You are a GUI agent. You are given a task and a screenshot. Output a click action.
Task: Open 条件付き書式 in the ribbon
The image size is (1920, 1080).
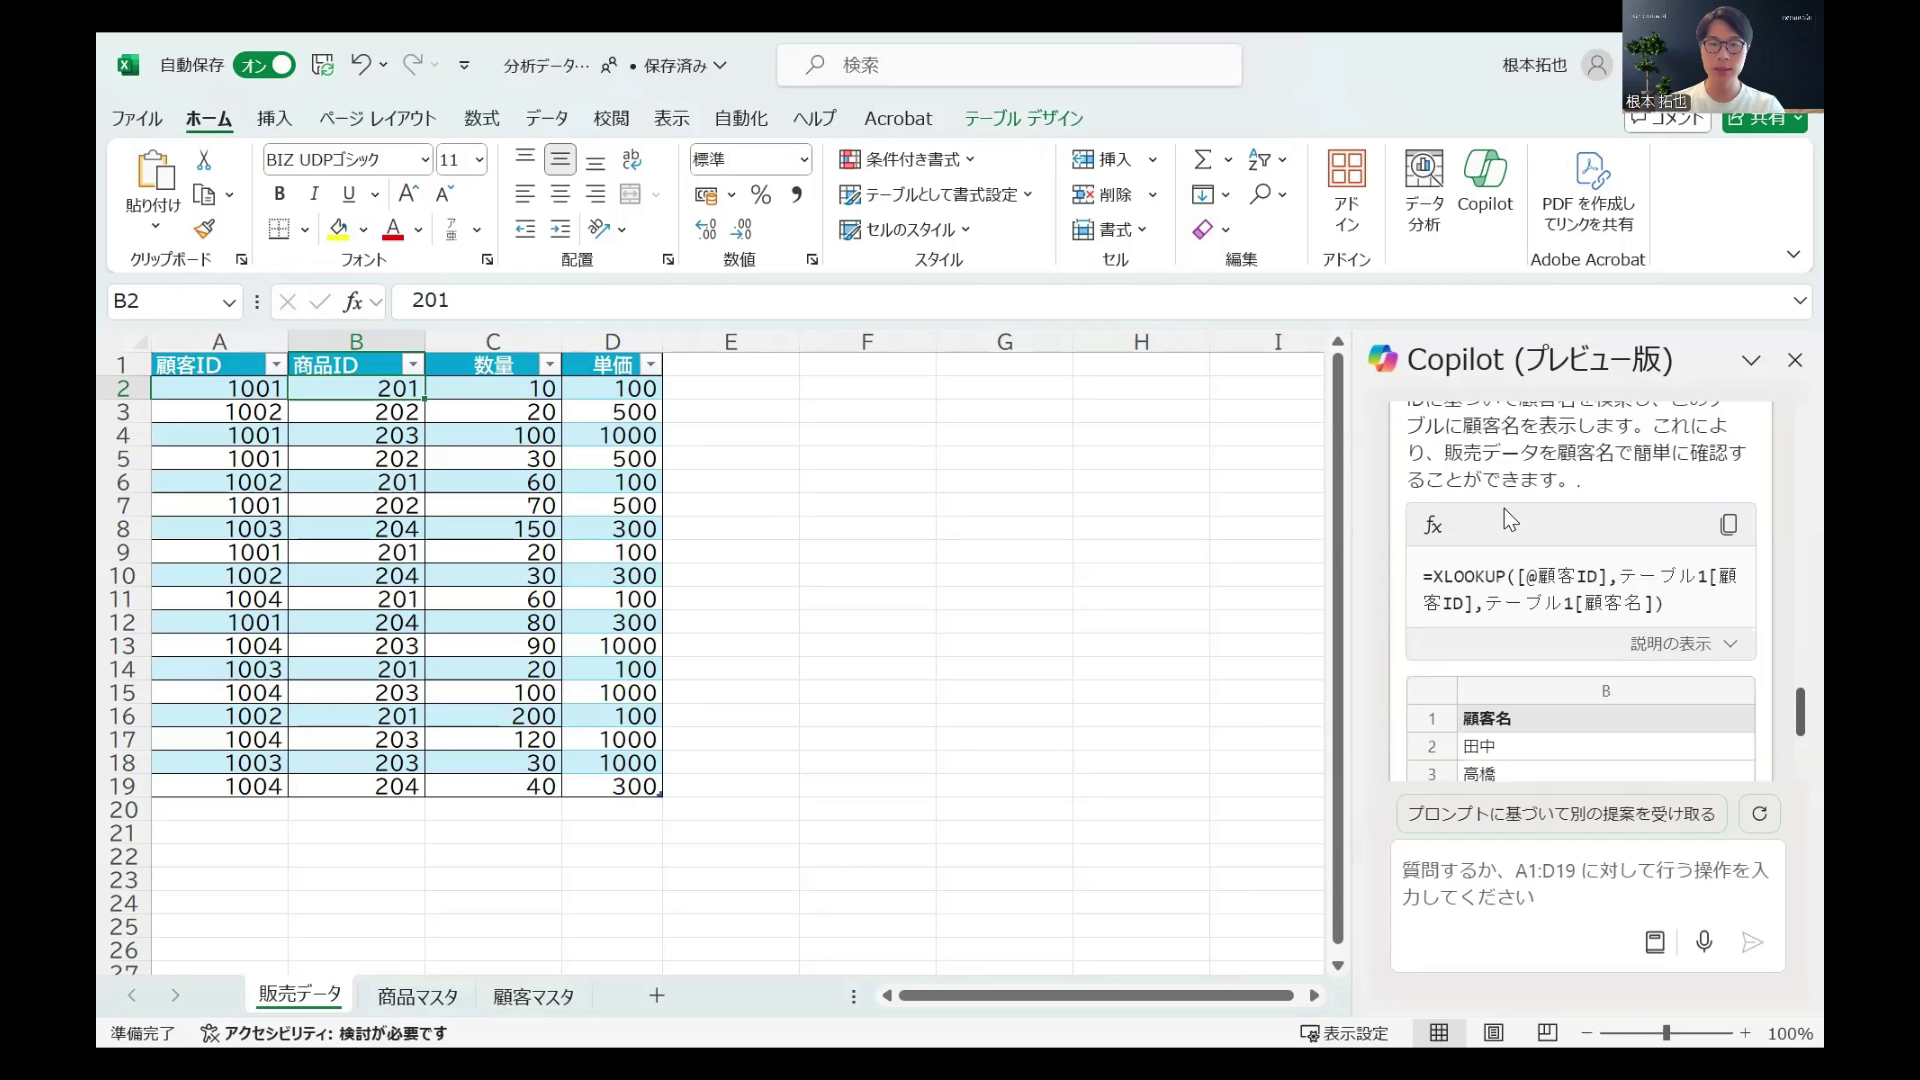point(907,159)
